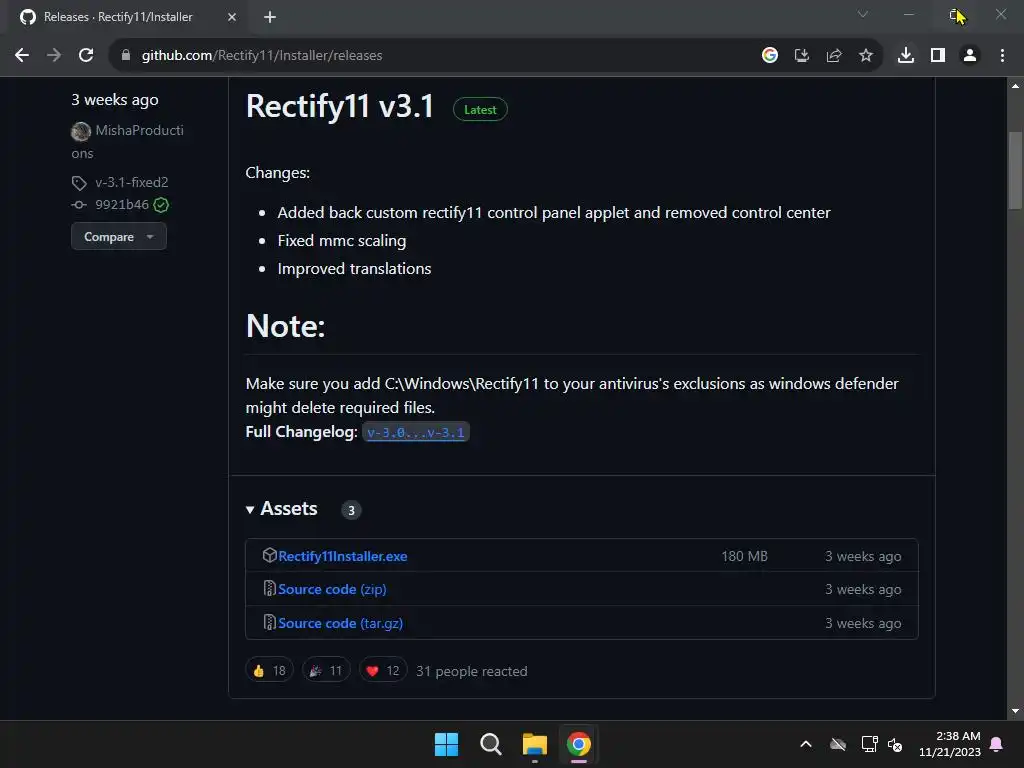This screenshot has height=768, width=1024.
Task: Click Chrome taskbar icon
Action: pos(579,744)
